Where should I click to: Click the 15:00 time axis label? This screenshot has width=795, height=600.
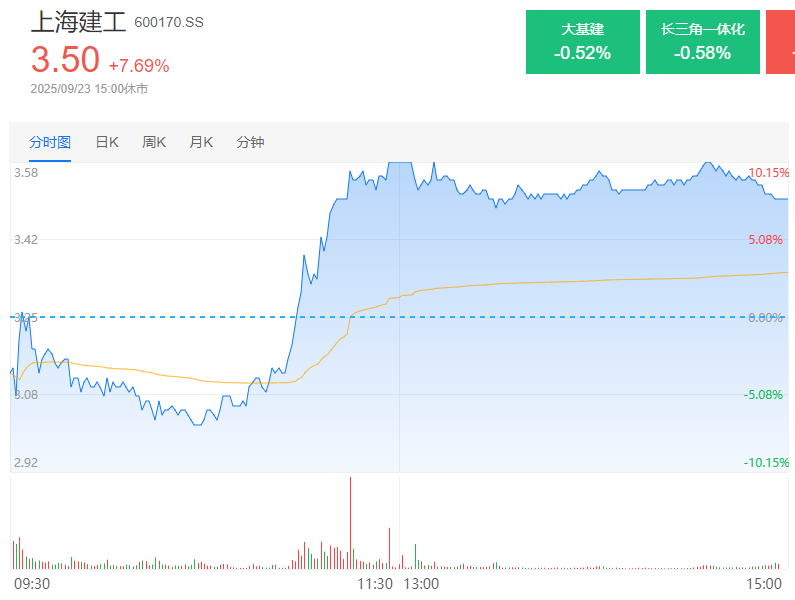click(x=764, y=583)
